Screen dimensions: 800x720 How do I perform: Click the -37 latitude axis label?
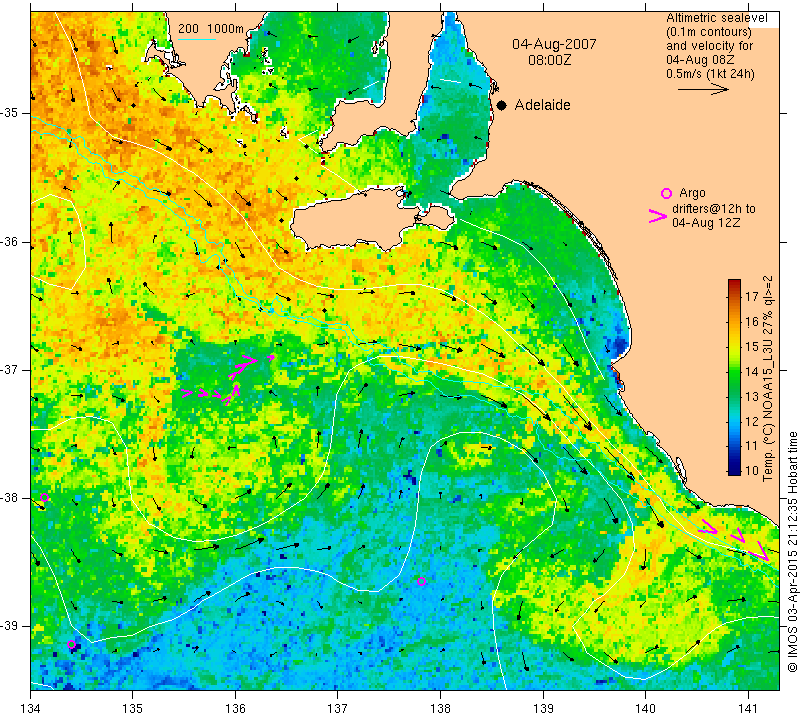tap(11, 369)
